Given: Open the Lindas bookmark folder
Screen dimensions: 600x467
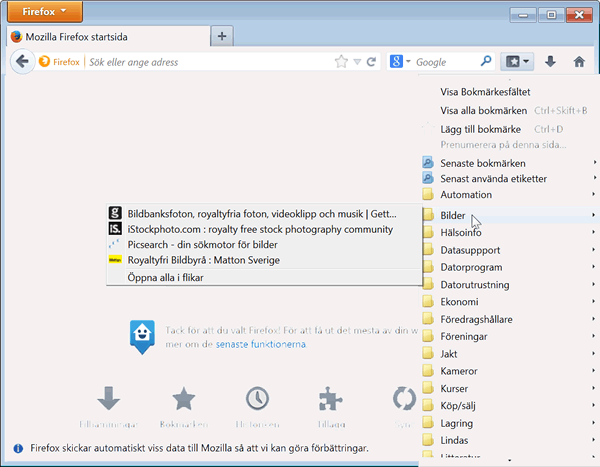Looking at the screenshot, I should click(x=509, y=440).
